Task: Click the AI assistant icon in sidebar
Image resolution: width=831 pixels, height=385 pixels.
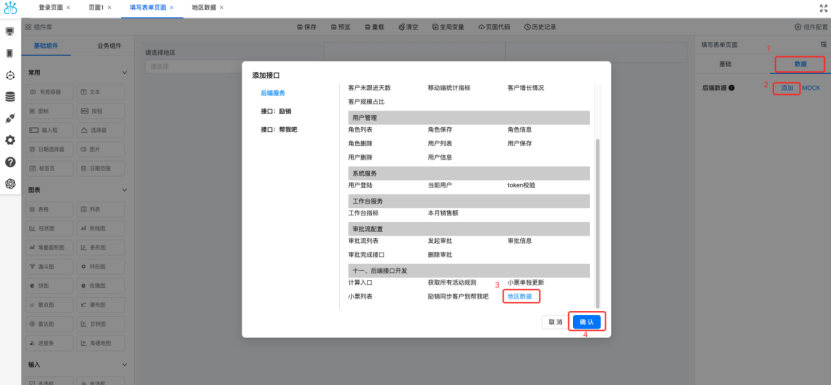Action: (10, 184)
